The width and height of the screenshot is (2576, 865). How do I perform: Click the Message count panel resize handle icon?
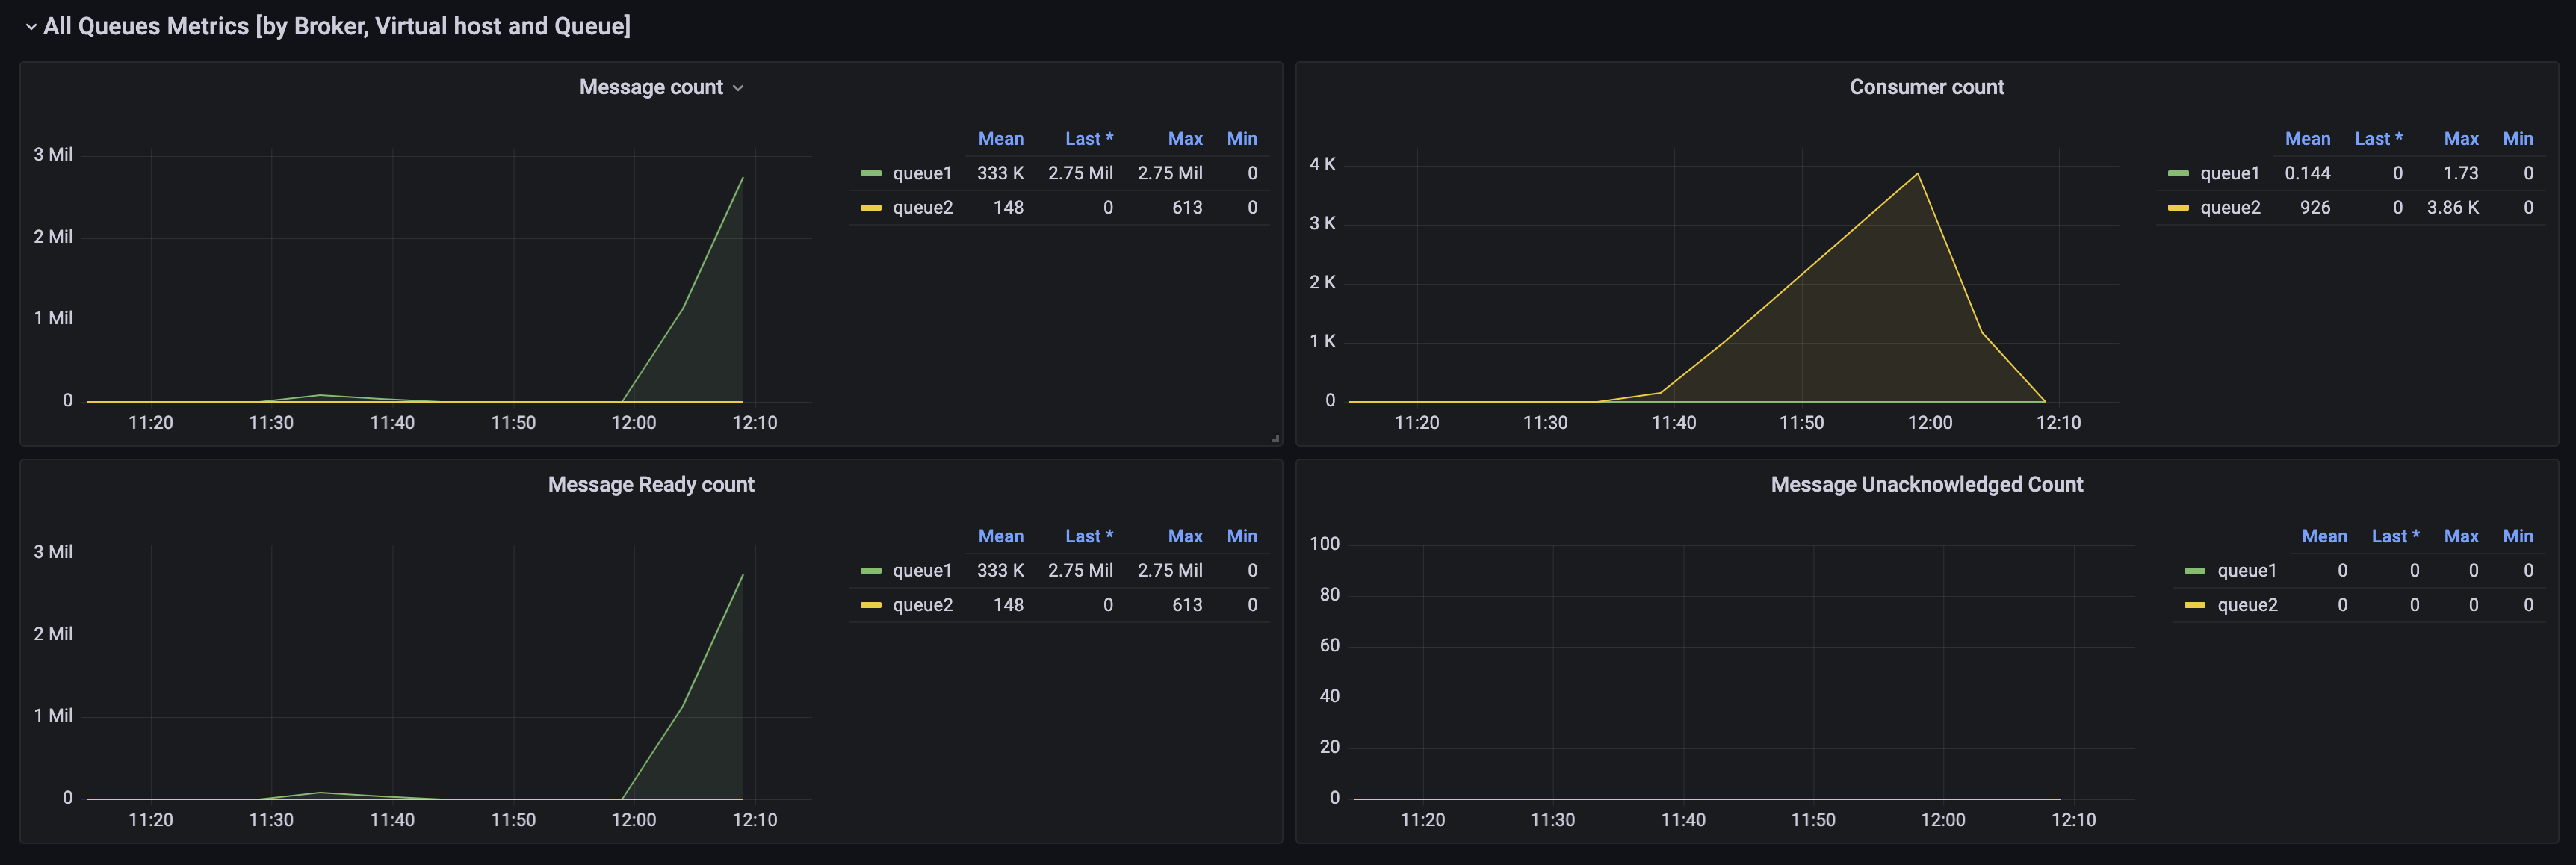1275,438
